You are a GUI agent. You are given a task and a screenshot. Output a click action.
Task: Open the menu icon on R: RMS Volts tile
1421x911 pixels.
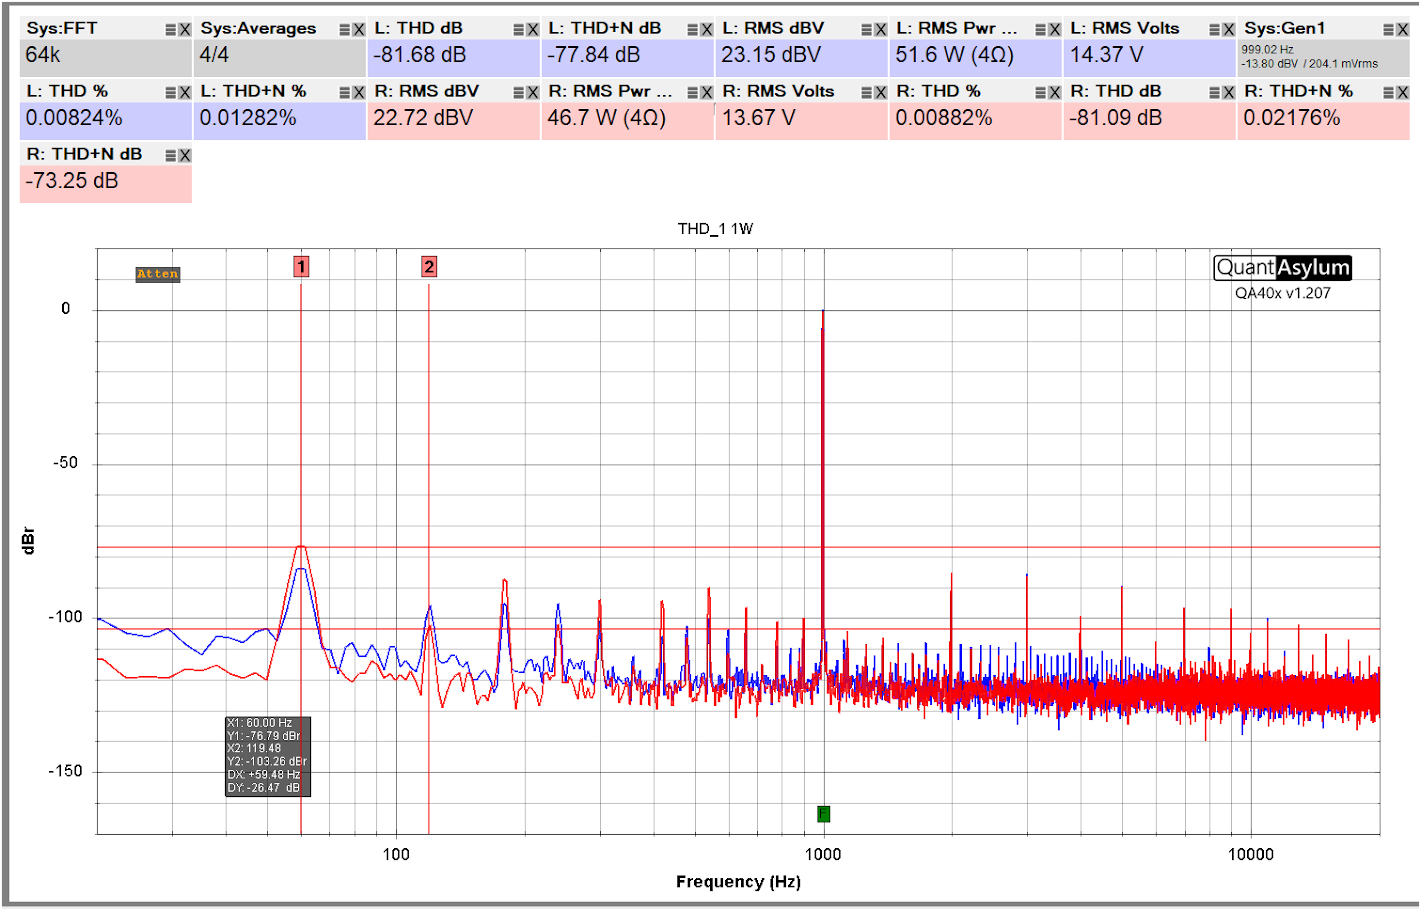tap(867, 93)
